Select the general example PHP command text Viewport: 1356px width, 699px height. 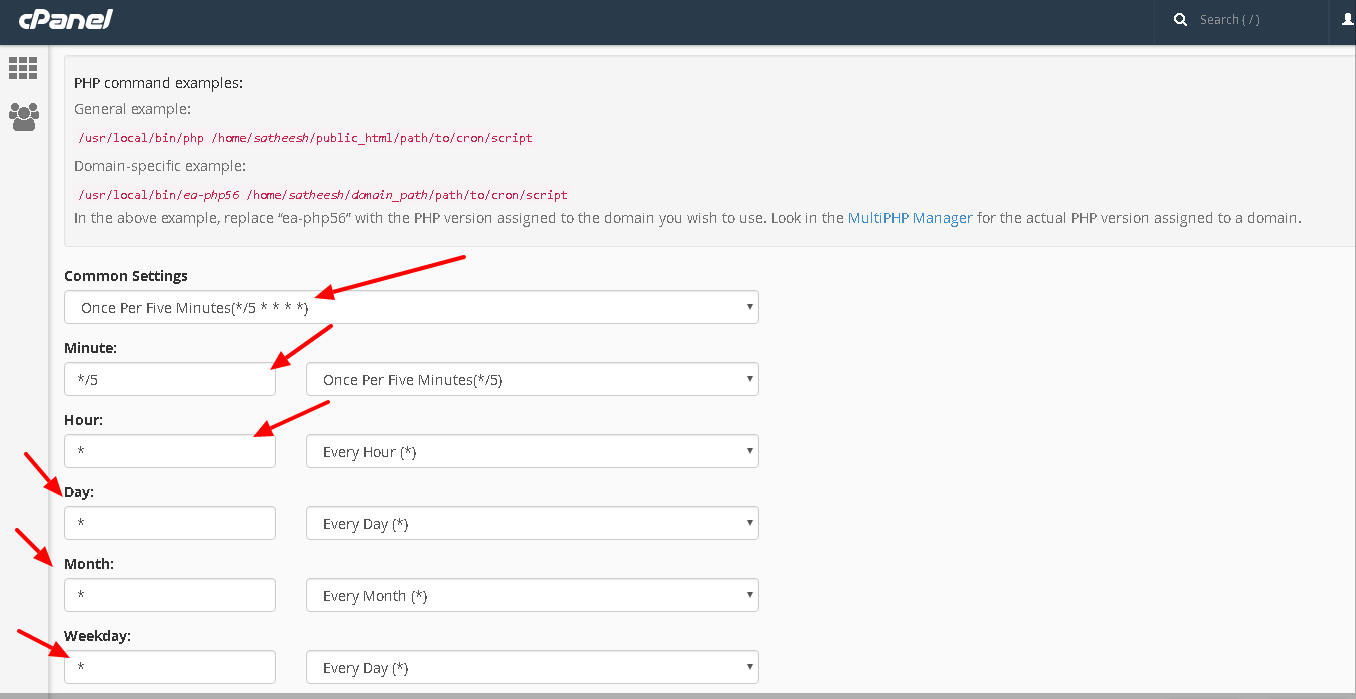305,138
